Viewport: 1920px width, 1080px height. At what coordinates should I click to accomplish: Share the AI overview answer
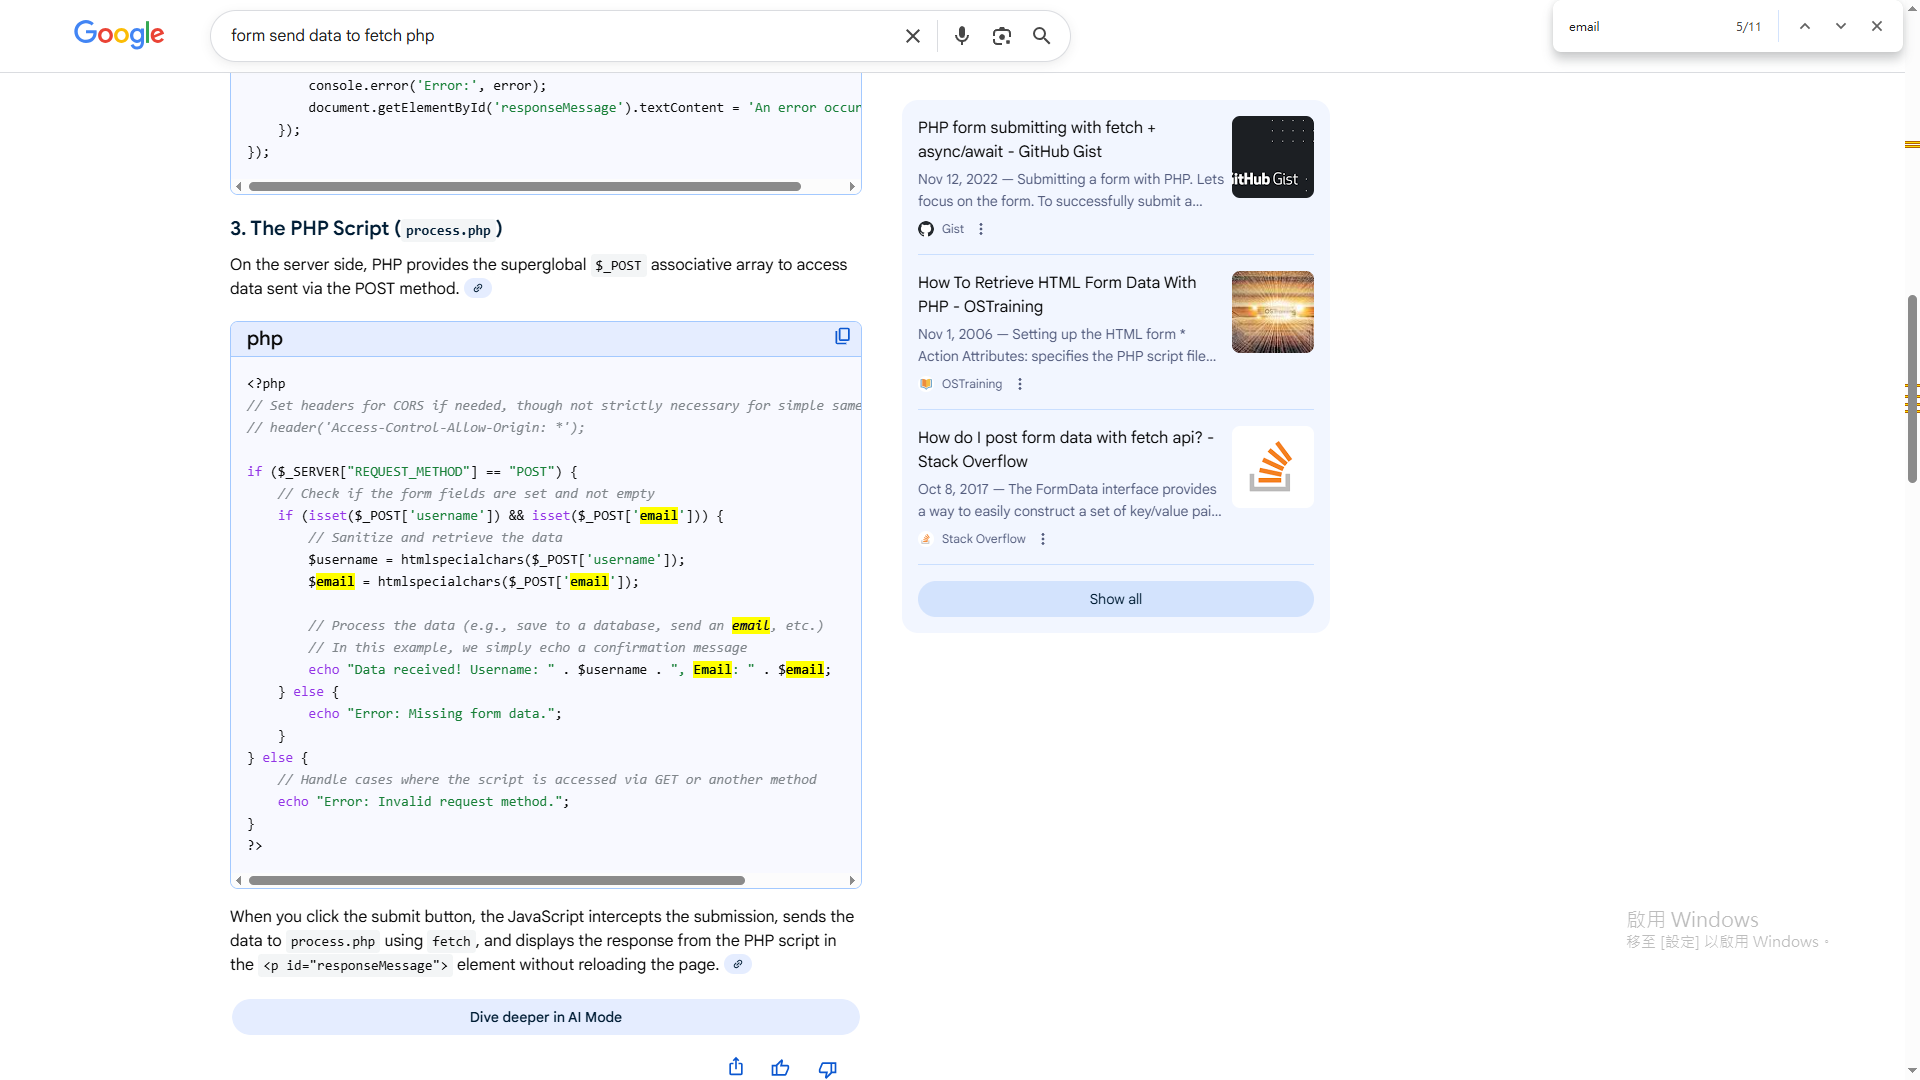[x=736, y=1067]
